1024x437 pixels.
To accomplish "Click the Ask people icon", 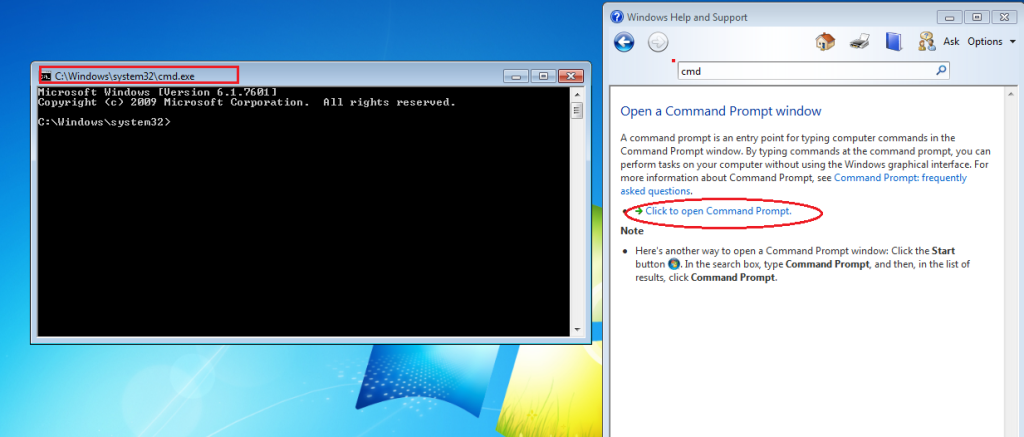I will pos(926,42).
